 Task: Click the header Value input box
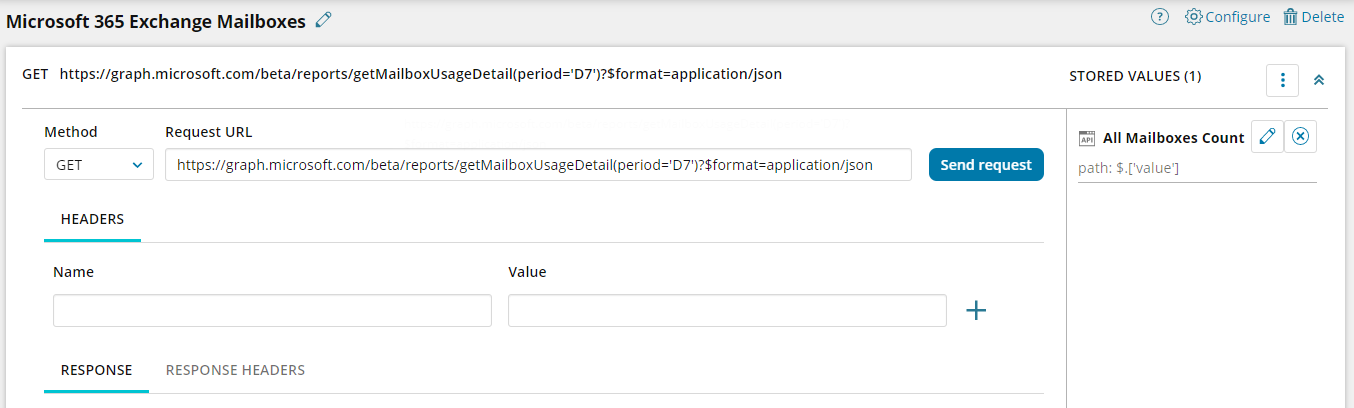tap(727, 311)
